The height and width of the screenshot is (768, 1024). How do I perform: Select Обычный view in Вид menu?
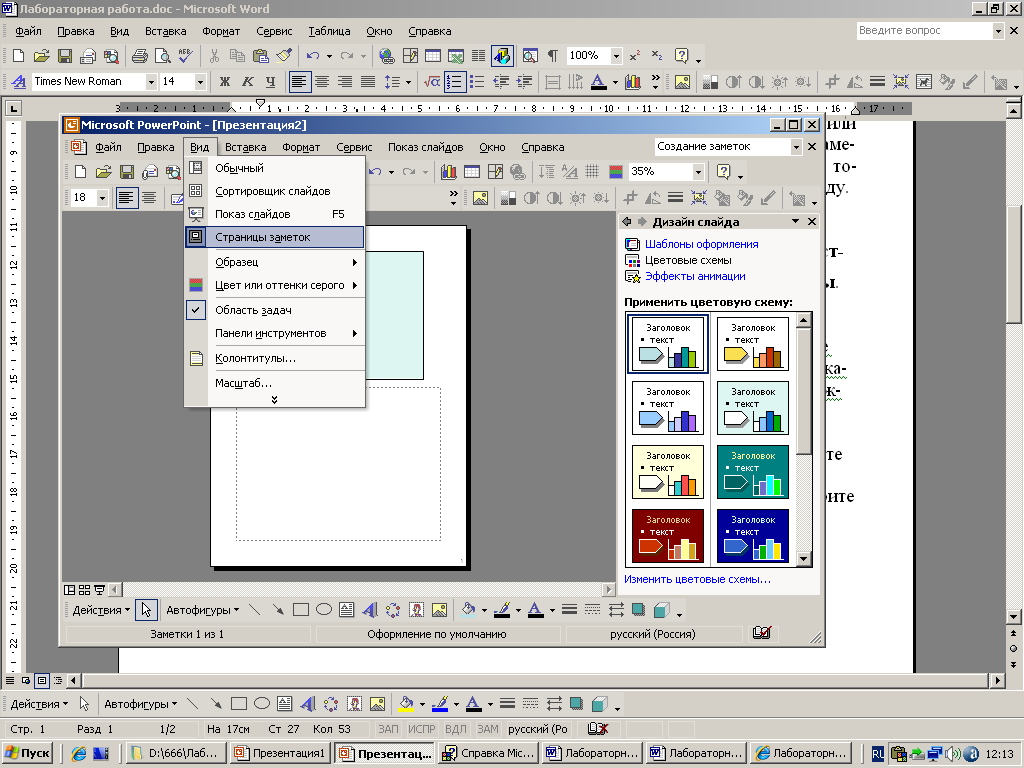[x=274, y=168]
